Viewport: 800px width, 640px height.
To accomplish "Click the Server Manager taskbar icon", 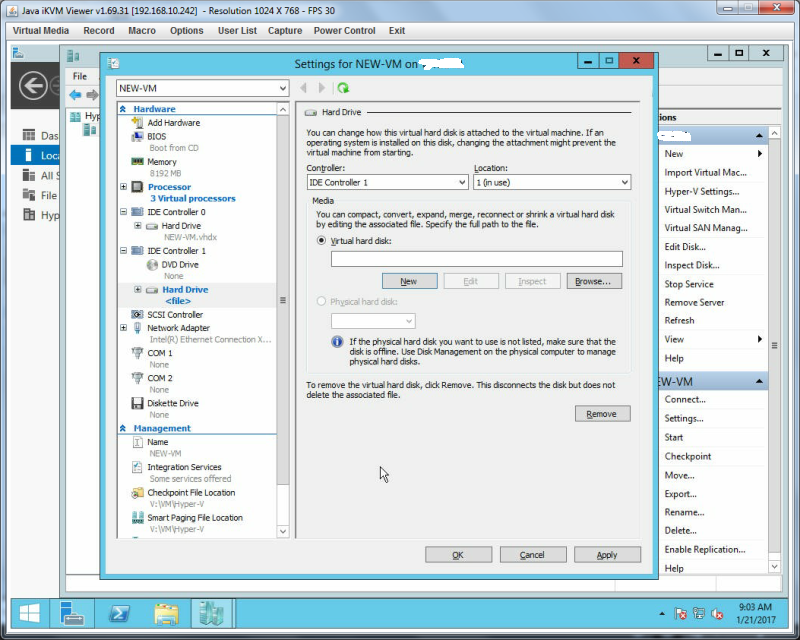I will 72,613.
